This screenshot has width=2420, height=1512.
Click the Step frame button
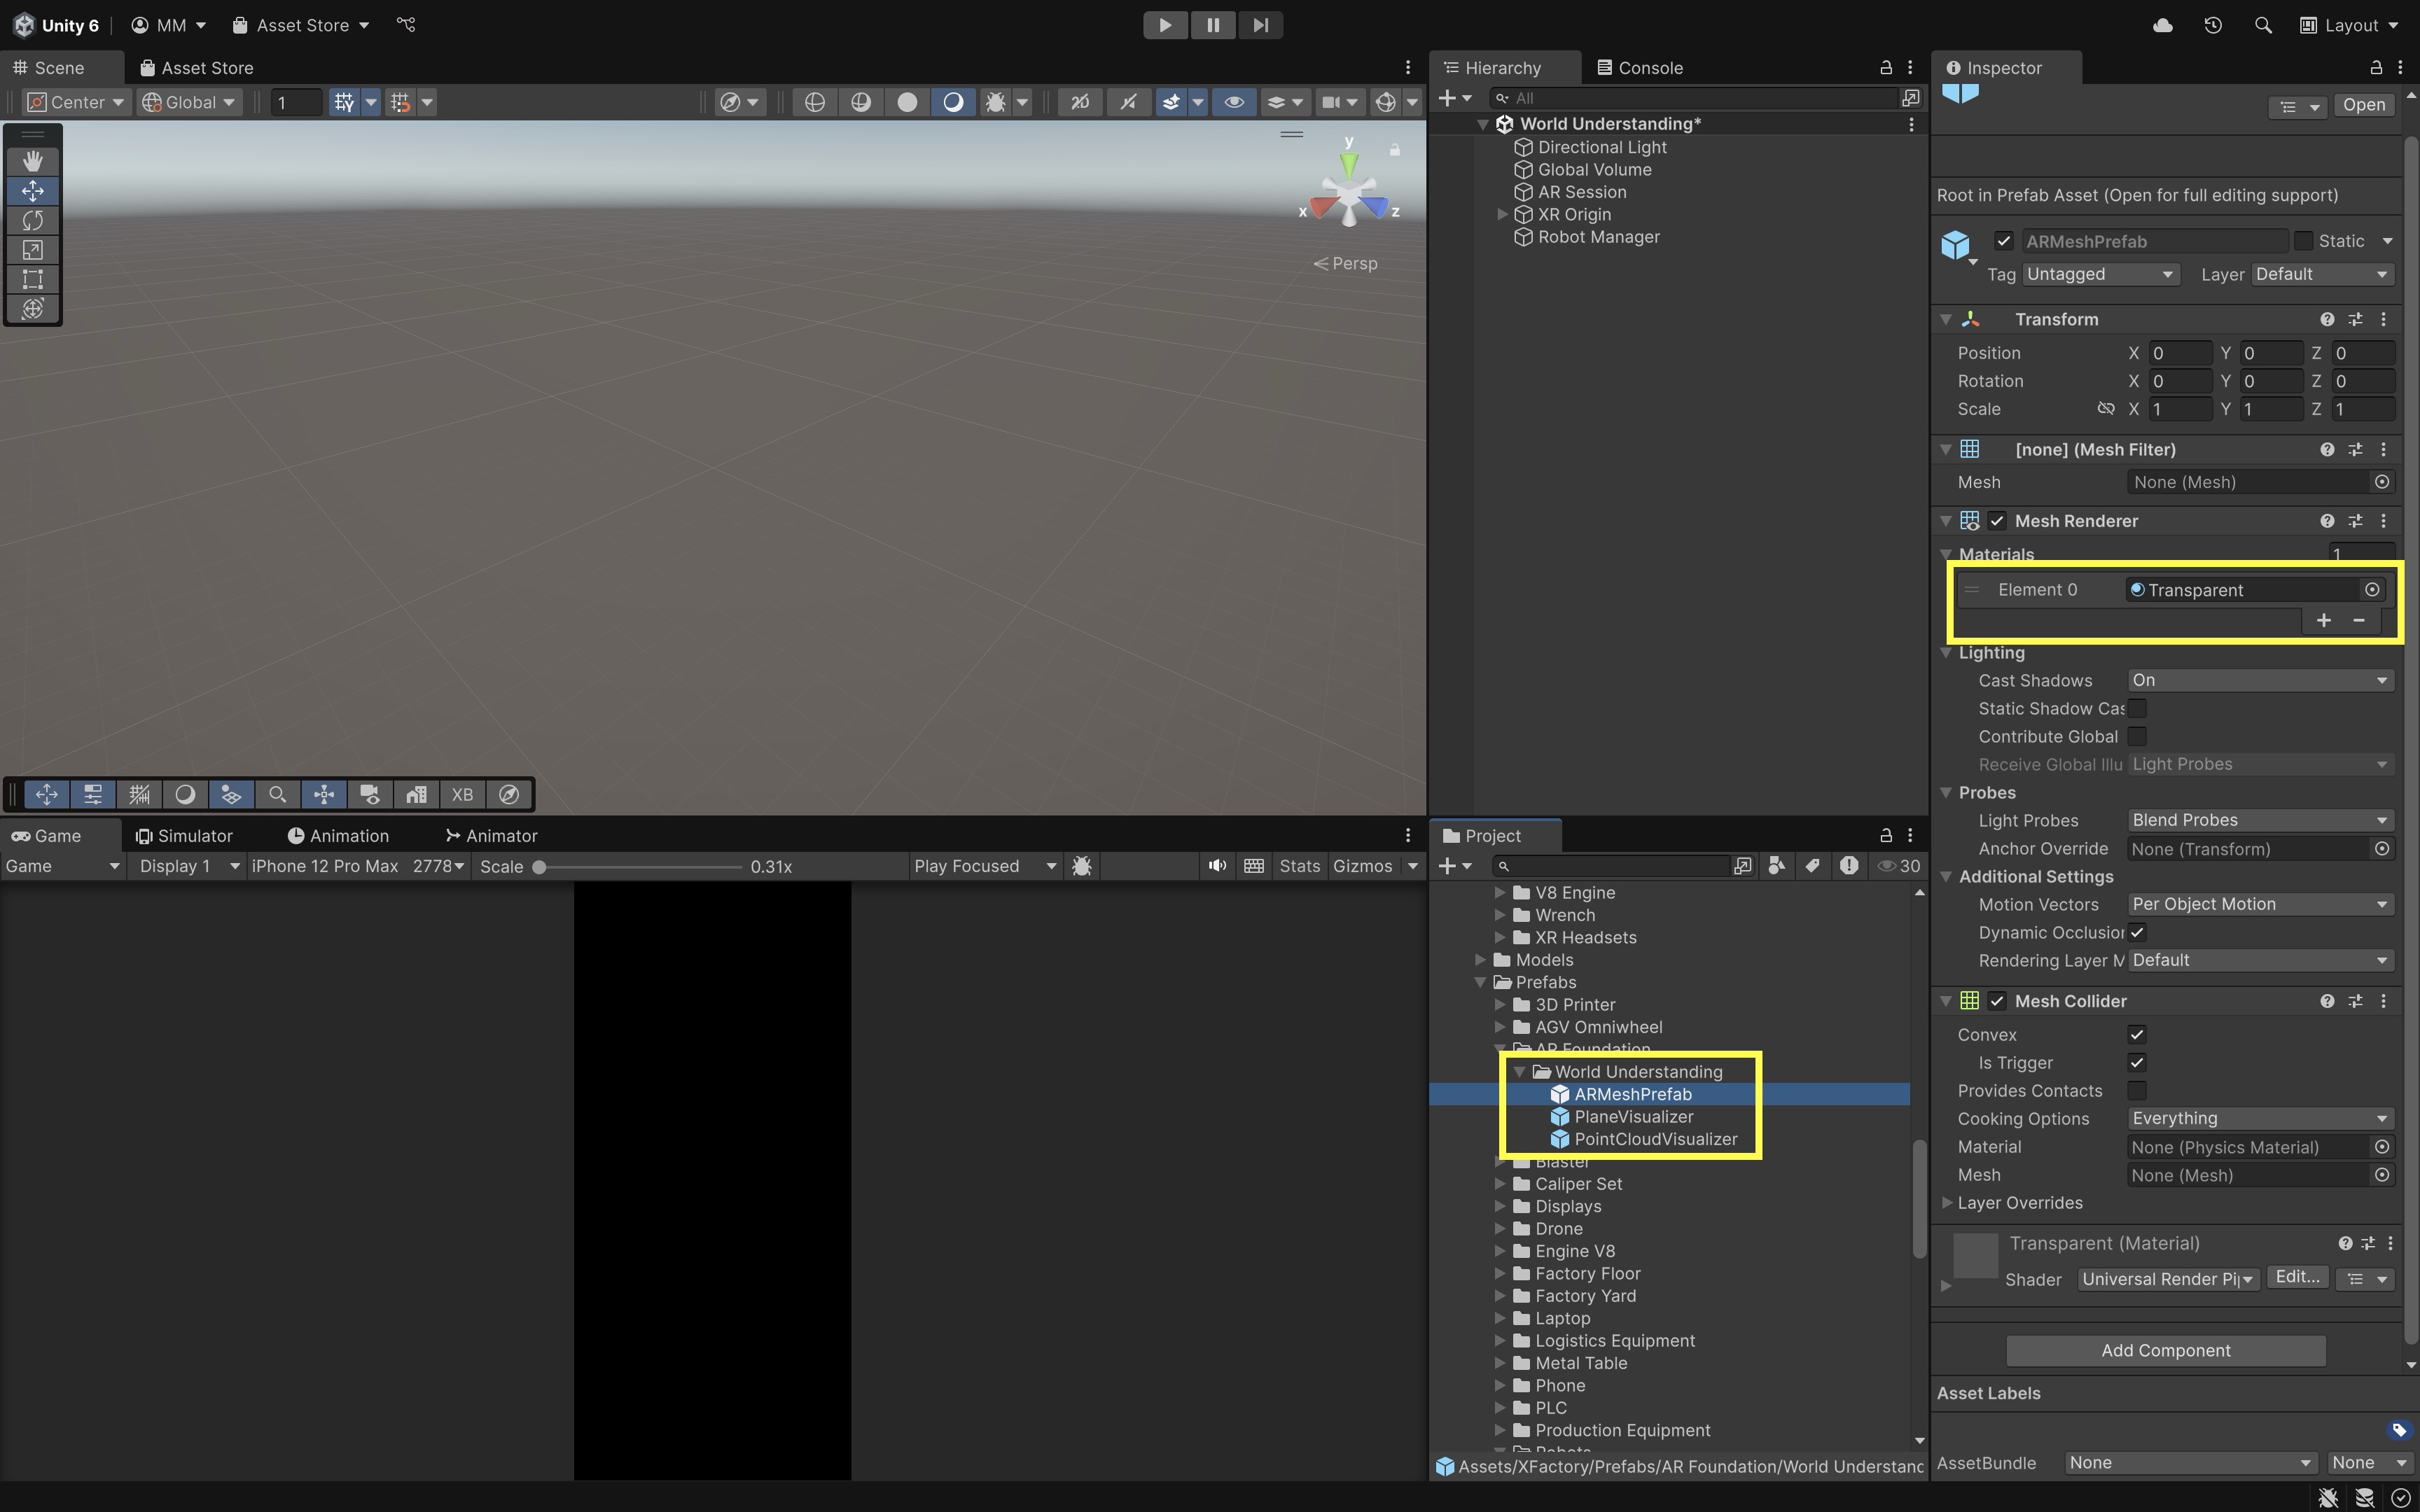pyautogui.click(x=1260, y=25)
